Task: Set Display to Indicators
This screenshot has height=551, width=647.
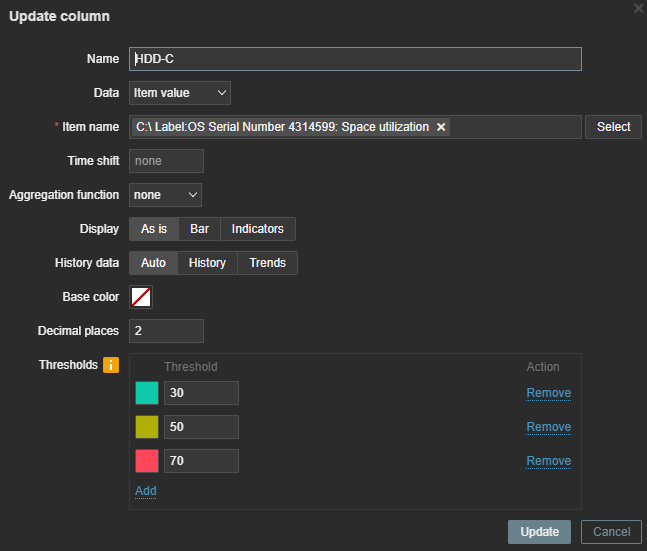Action: click(258, 229)
